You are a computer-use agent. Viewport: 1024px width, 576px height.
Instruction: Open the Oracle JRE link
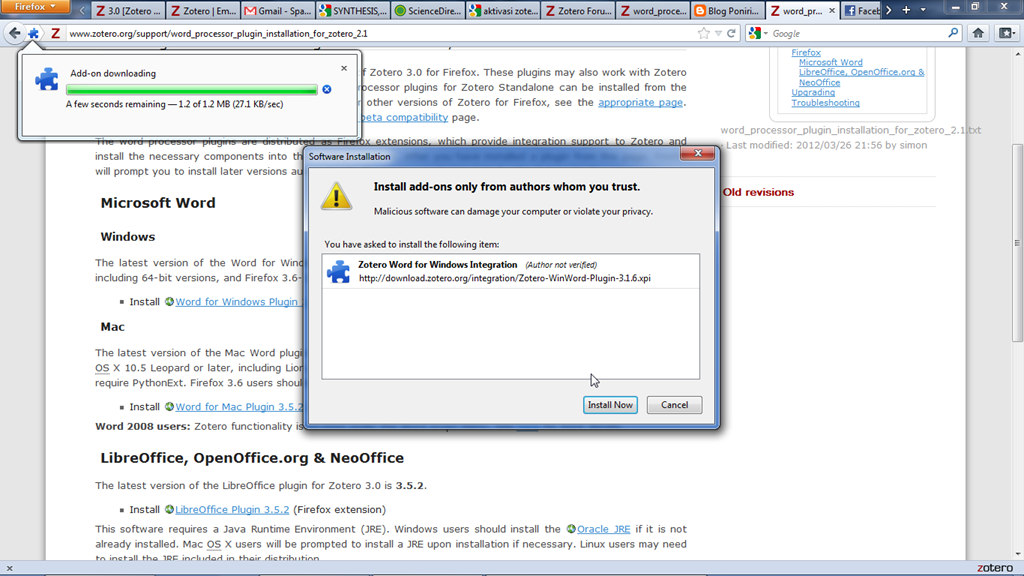point(603,529)
